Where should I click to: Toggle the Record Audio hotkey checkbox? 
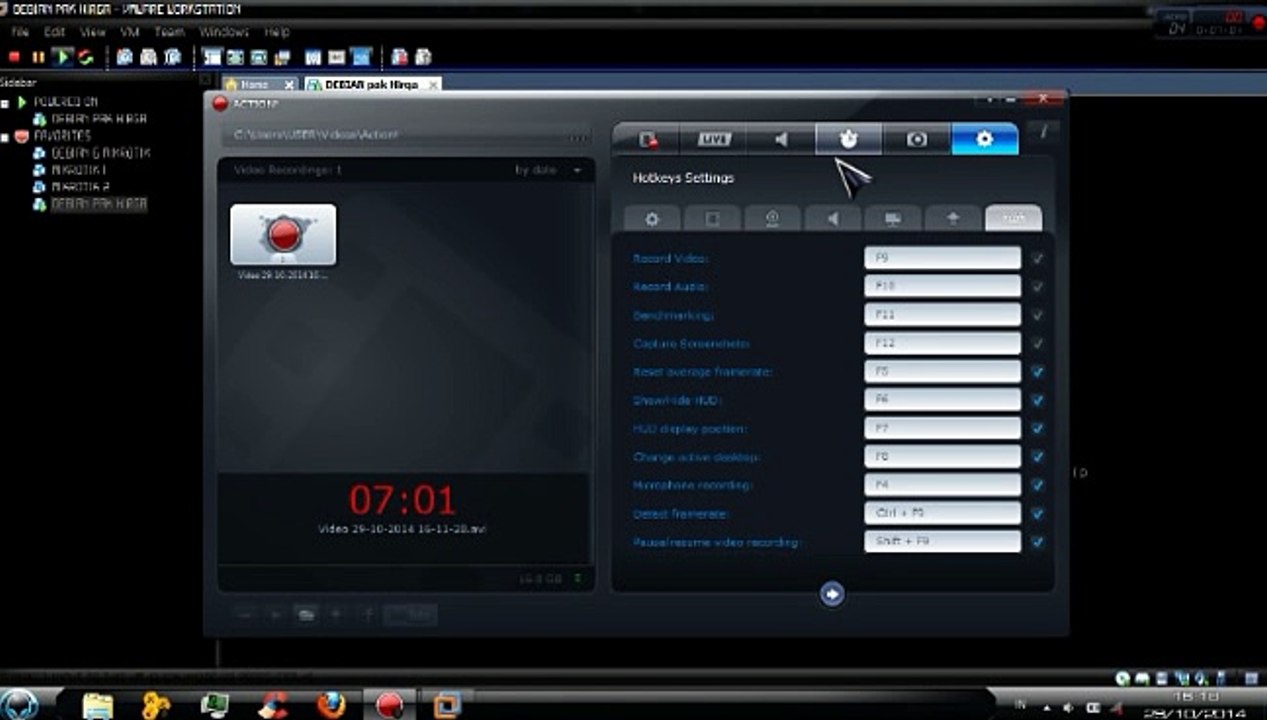click(1038, 286)
